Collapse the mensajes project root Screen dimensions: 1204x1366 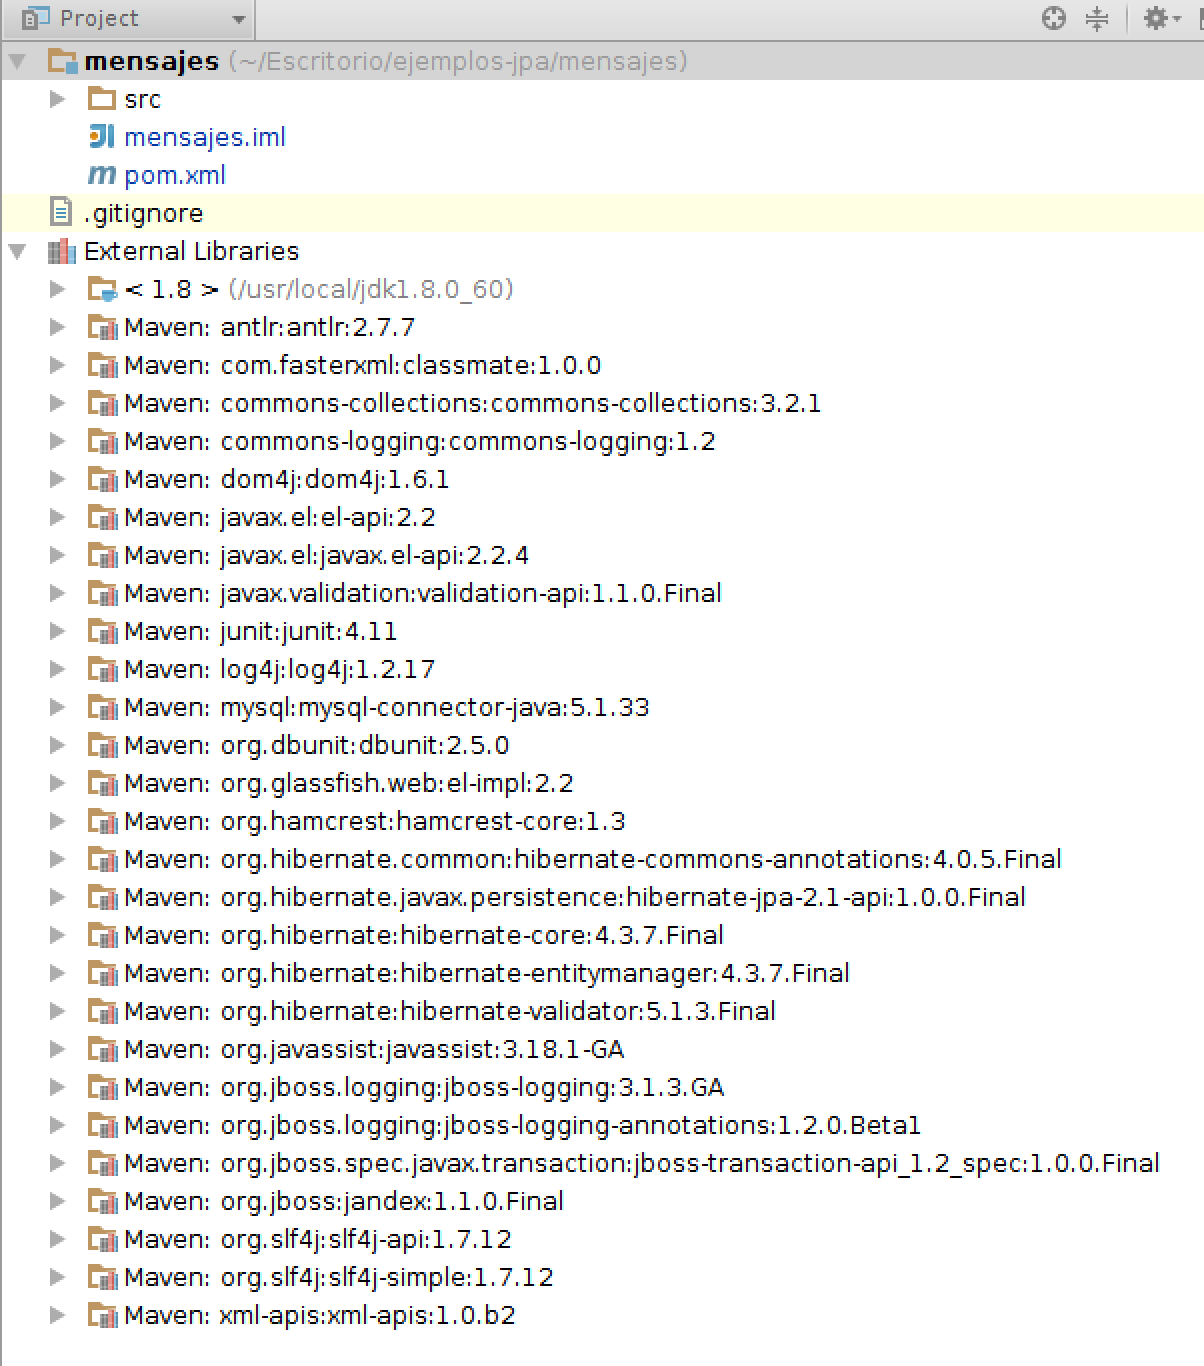coord(17,61)
